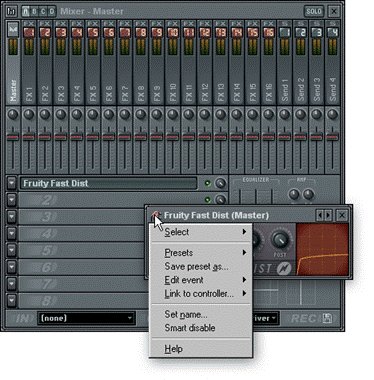The width and height of the screenshot is (374, 380).
Task: Click the REC disk icon
Action: pyautogui.click(x=327, y=318)
